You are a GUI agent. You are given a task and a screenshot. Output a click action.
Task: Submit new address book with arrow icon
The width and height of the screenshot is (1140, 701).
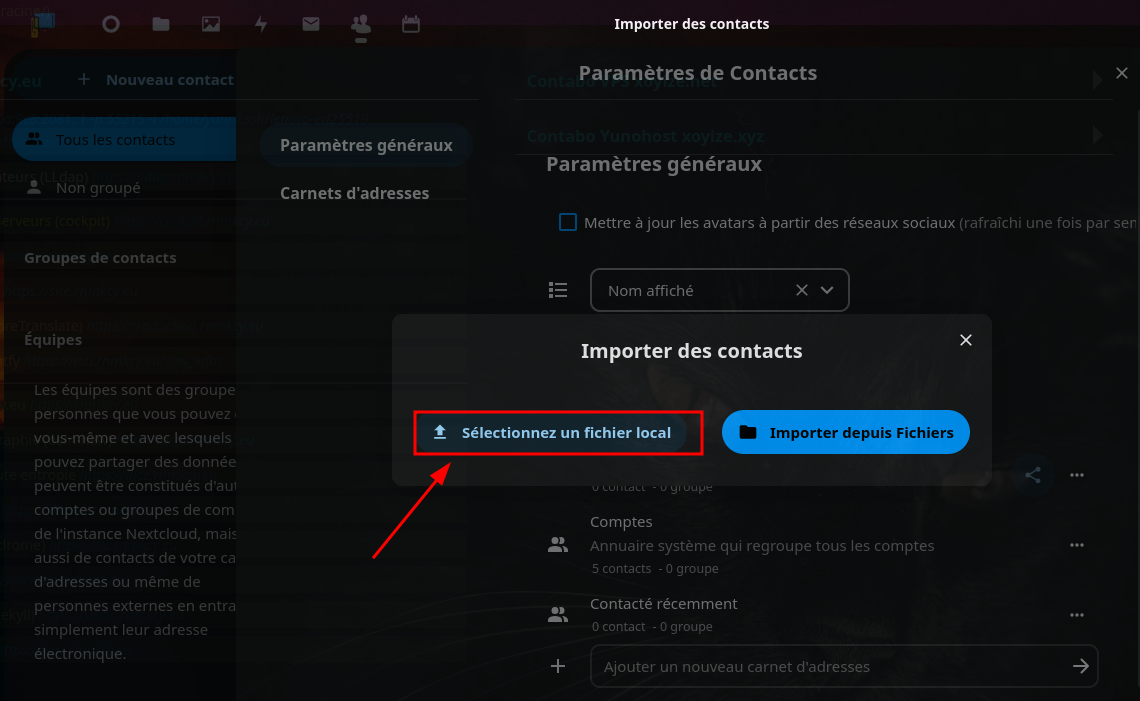point(1080,666)
